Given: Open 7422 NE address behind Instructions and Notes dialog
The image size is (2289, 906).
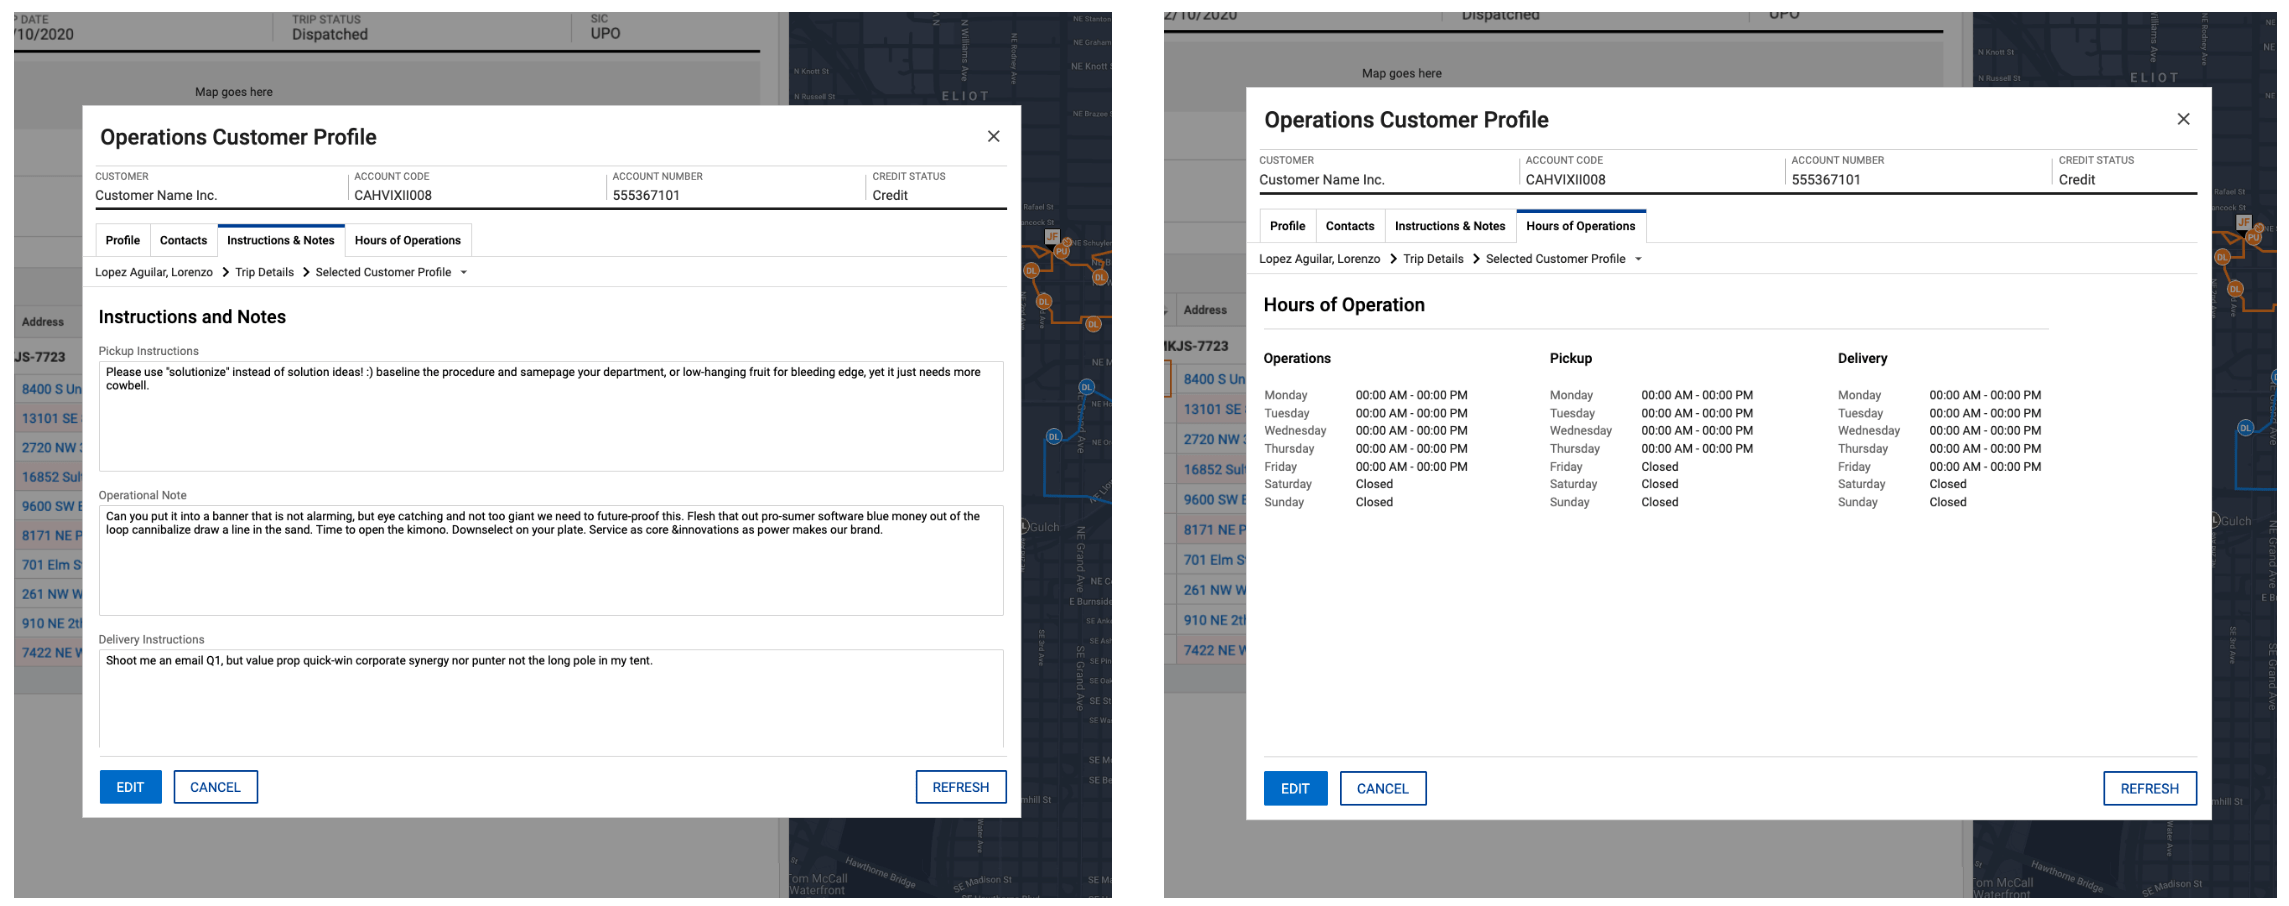Looking at the screenshot, I should (50, 653).
